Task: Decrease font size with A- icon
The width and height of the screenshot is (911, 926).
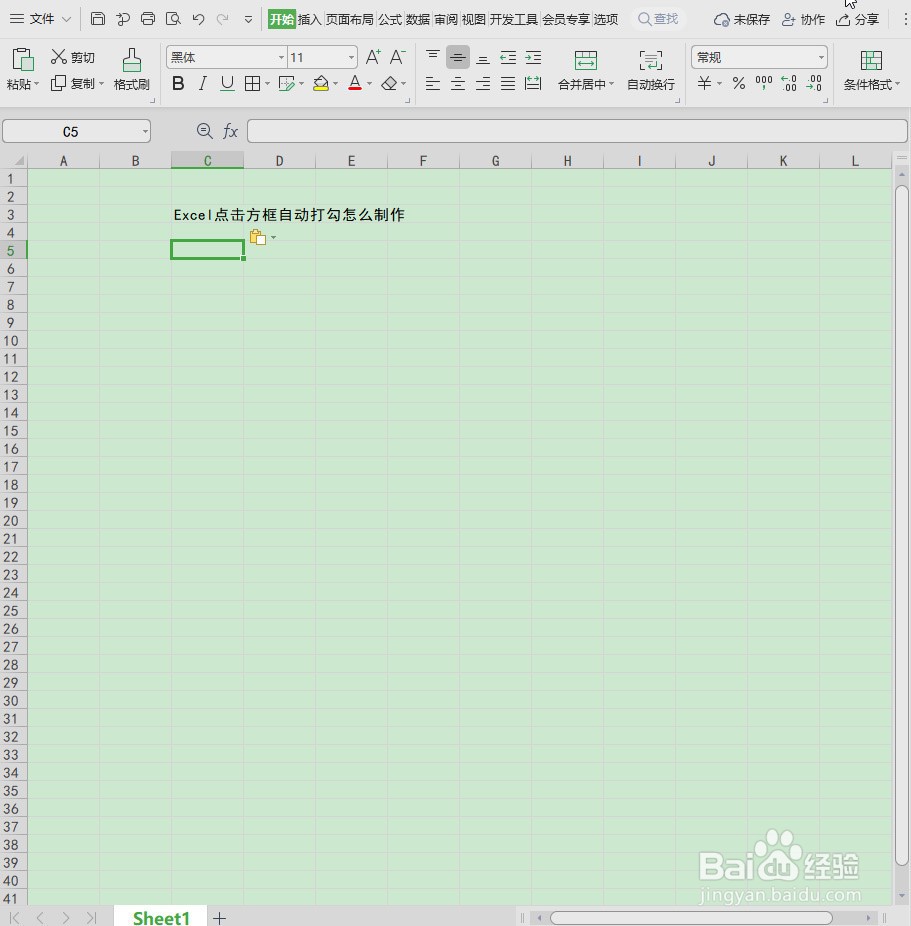Action: point(397,57)
